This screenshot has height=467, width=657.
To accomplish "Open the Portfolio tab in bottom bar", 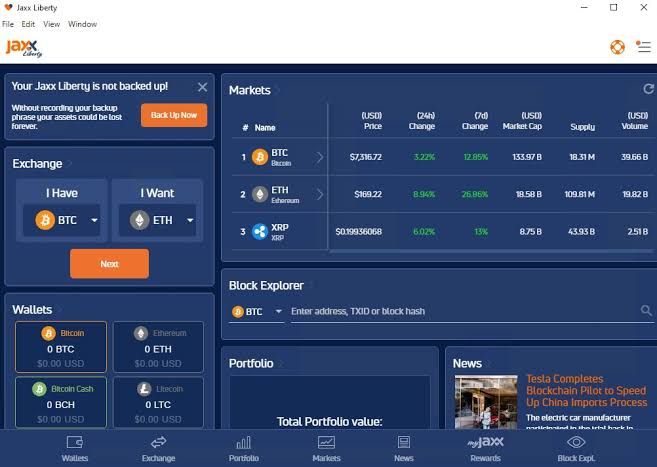I will [243, 449].
